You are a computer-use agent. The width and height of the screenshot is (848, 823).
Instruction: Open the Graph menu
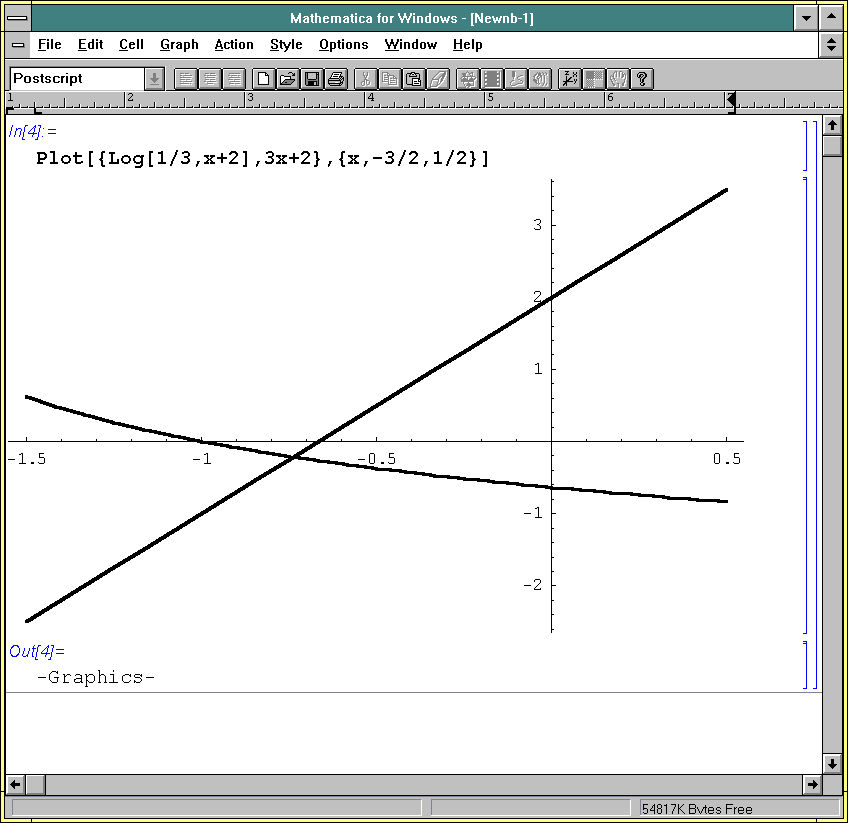[x=179, y=45]
